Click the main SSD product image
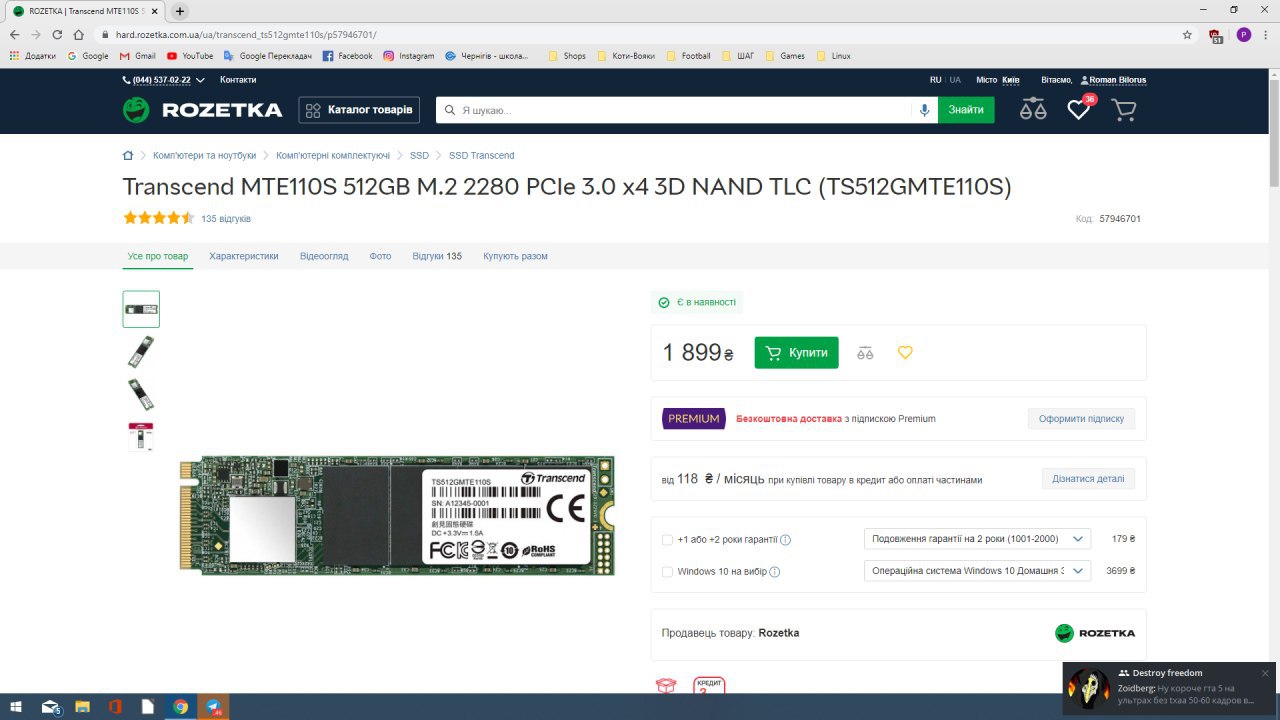Screen dimensions: 1280x720 click(397, 515)
